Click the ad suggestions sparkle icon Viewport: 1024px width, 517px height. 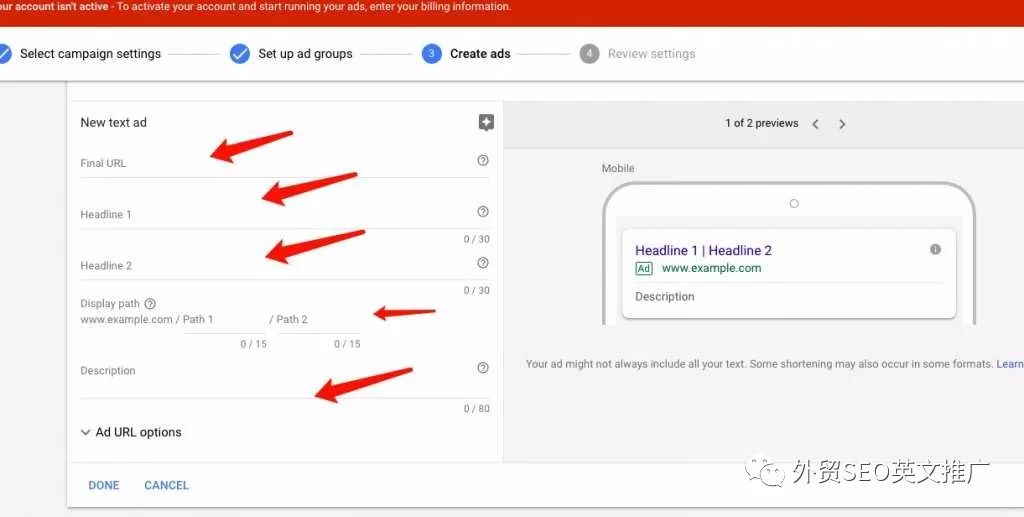coord(486,122)
